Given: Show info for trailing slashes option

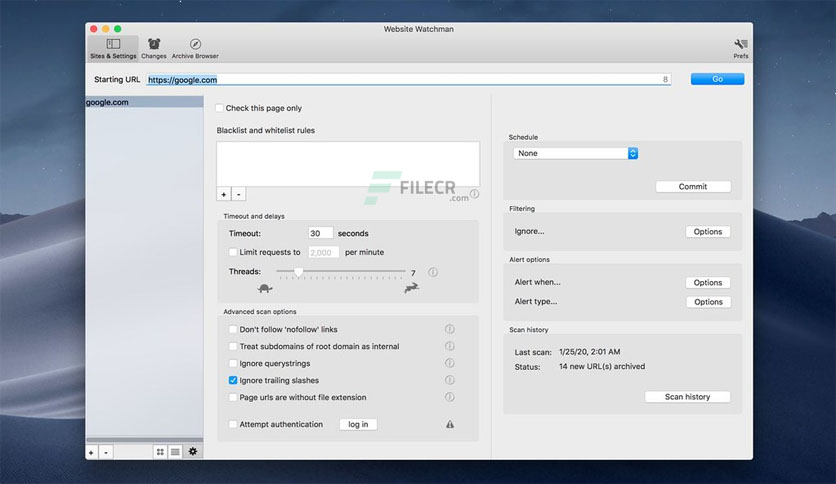Looking at the screenshot, I should 449,380.
